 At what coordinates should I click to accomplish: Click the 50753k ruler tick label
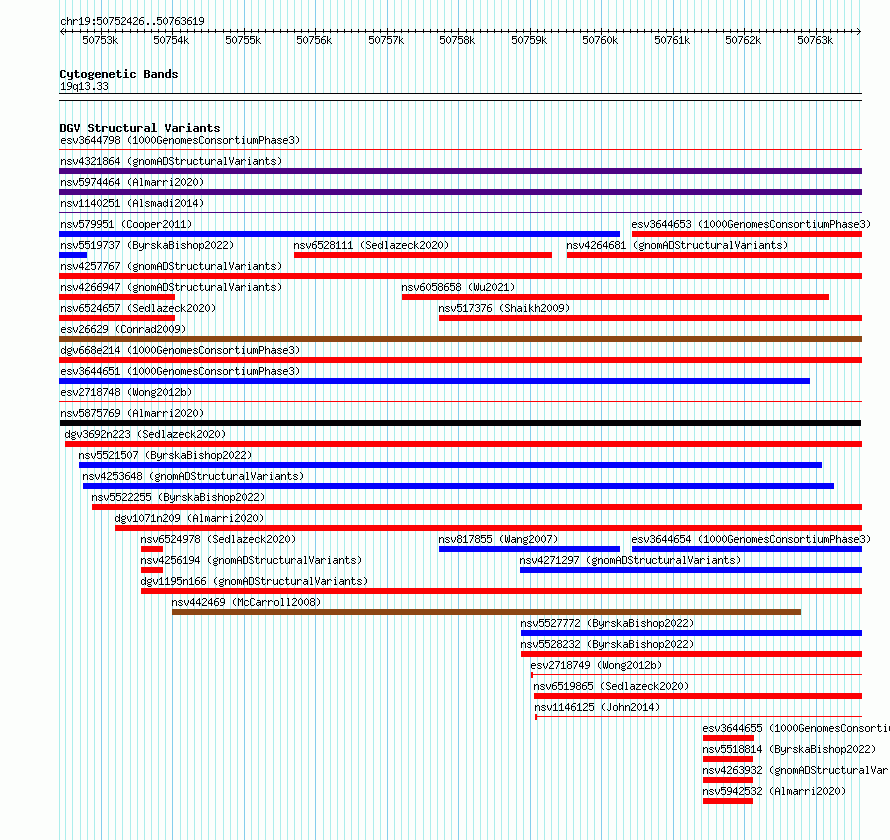(x=100, y=40)
